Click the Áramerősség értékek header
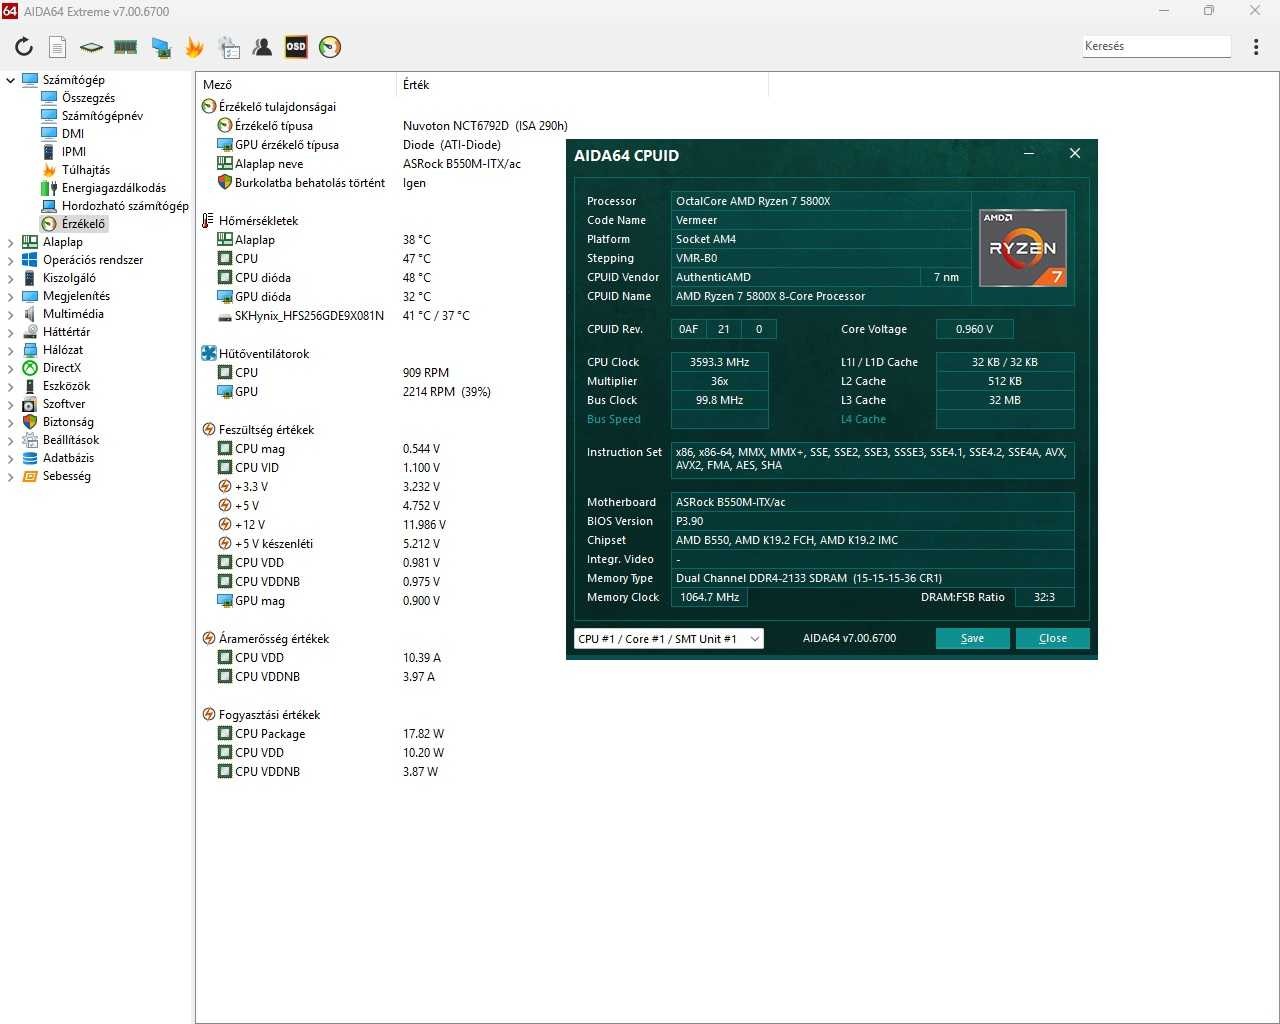Viewport: 1280px width, 1024px height. 274,639
